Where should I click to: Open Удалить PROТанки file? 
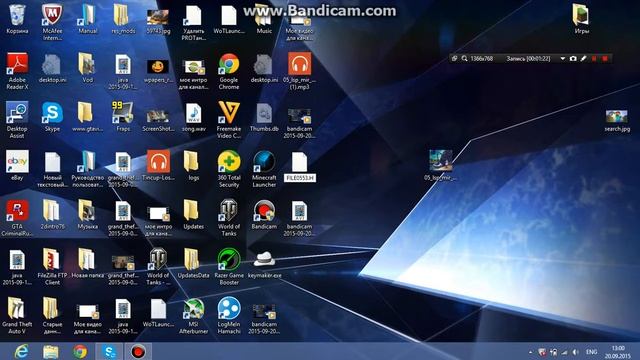193,22
